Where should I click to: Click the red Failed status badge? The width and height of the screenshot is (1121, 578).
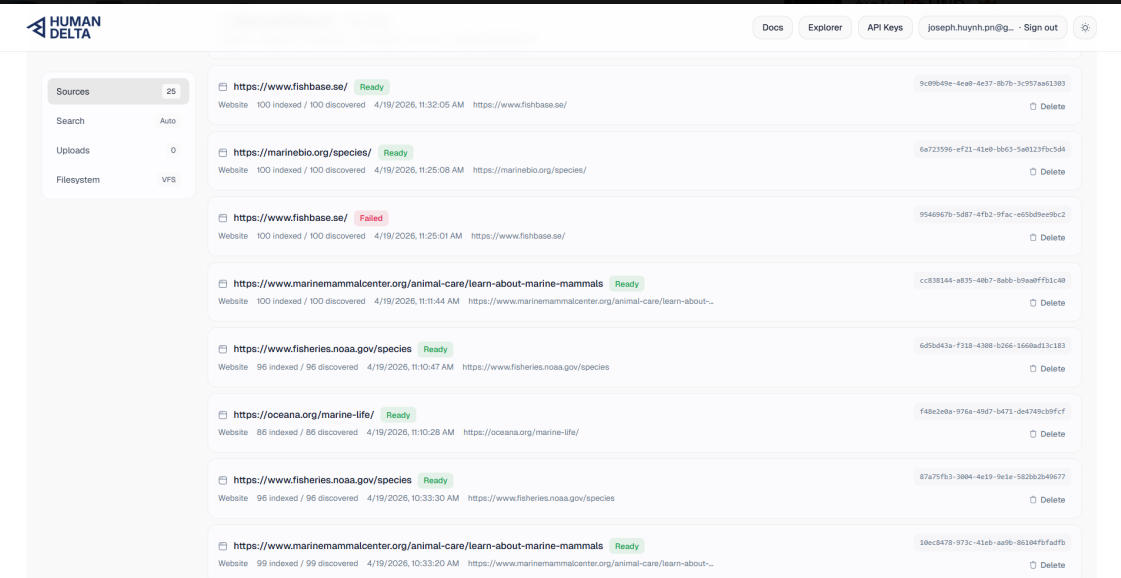pyautogui.click(x=371, y=218)
